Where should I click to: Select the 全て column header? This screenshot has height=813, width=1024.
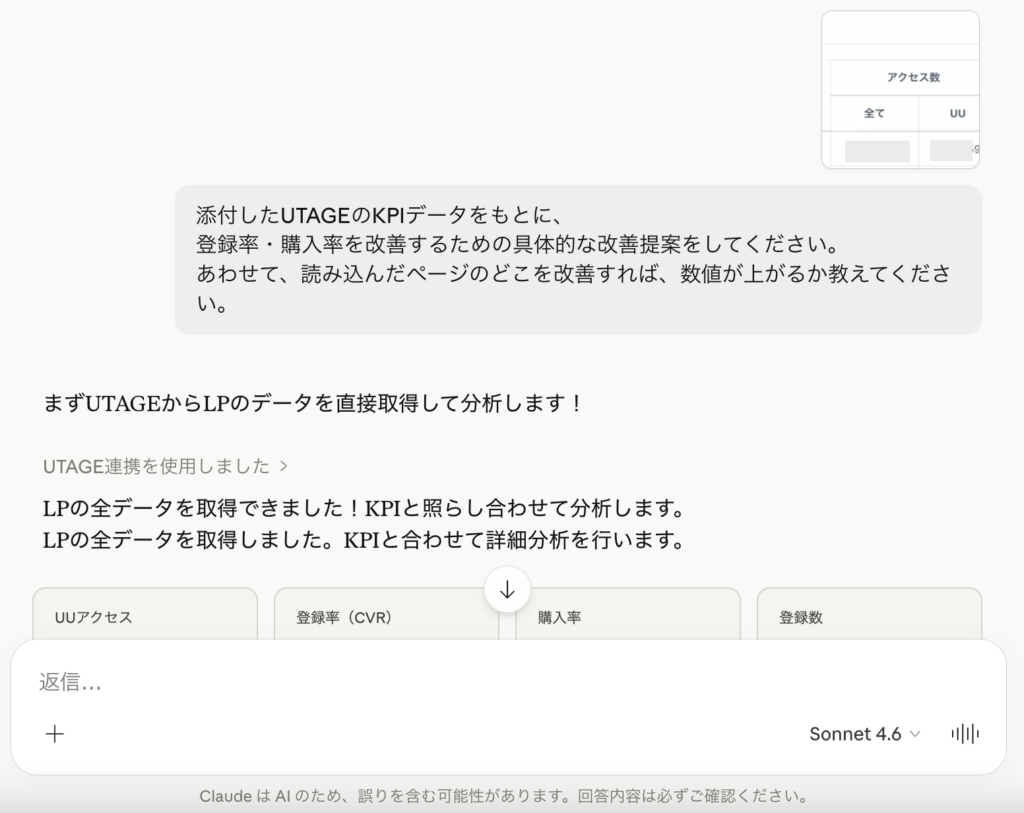(x=873, y=113)
